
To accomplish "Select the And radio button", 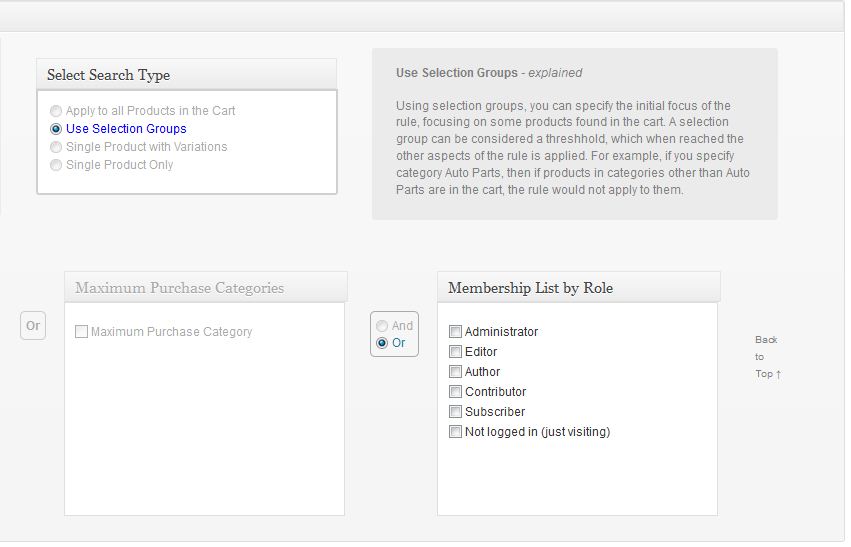I will click(x=382, y=326).
